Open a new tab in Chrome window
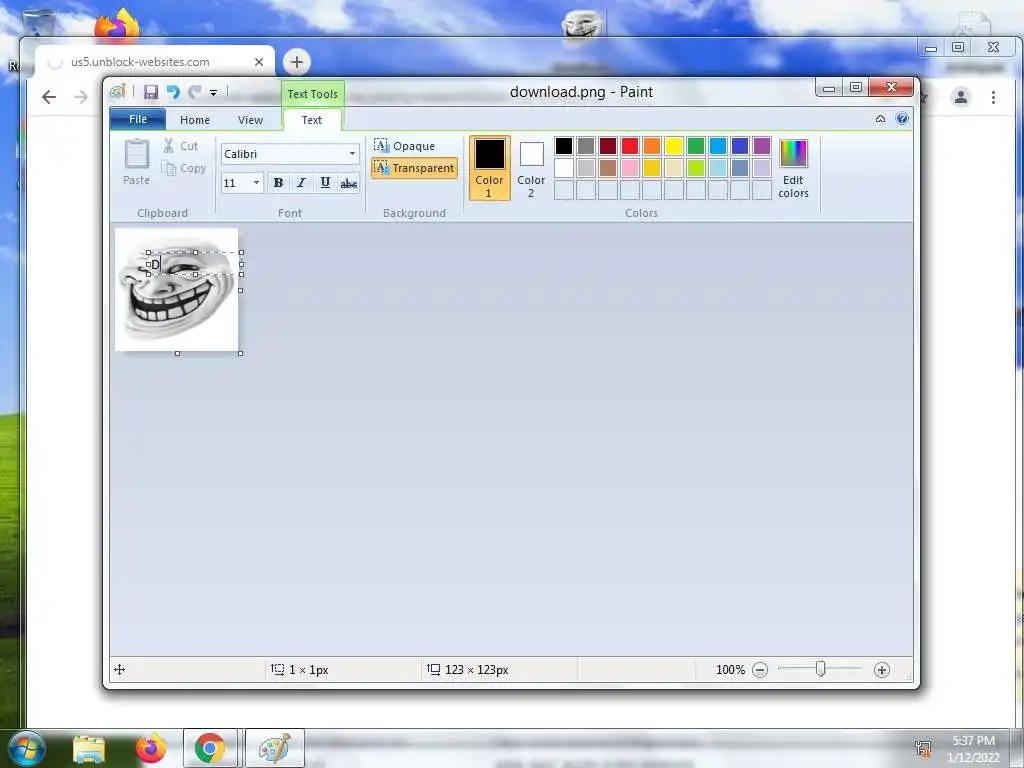The height and width of the screenshot is (768, 1024). 296,62
